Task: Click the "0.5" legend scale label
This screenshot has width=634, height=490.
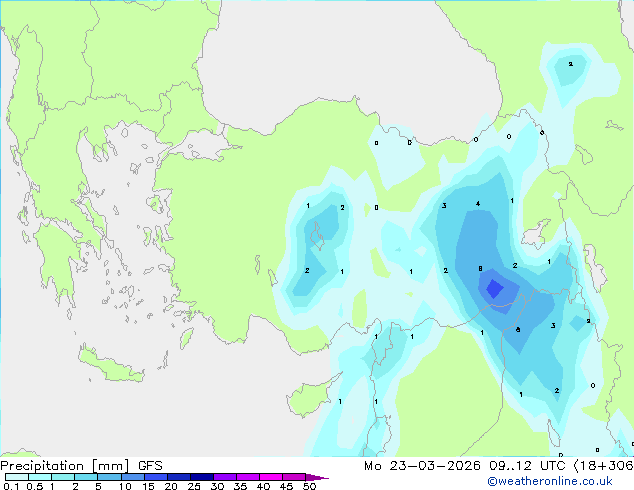Action: click(35, 486)
